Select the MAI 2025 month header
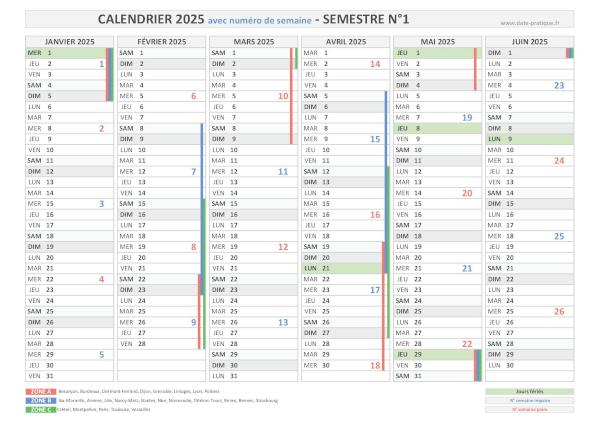Screen dimensions: 600x424 pyautogui.click(x=438, y=42)
